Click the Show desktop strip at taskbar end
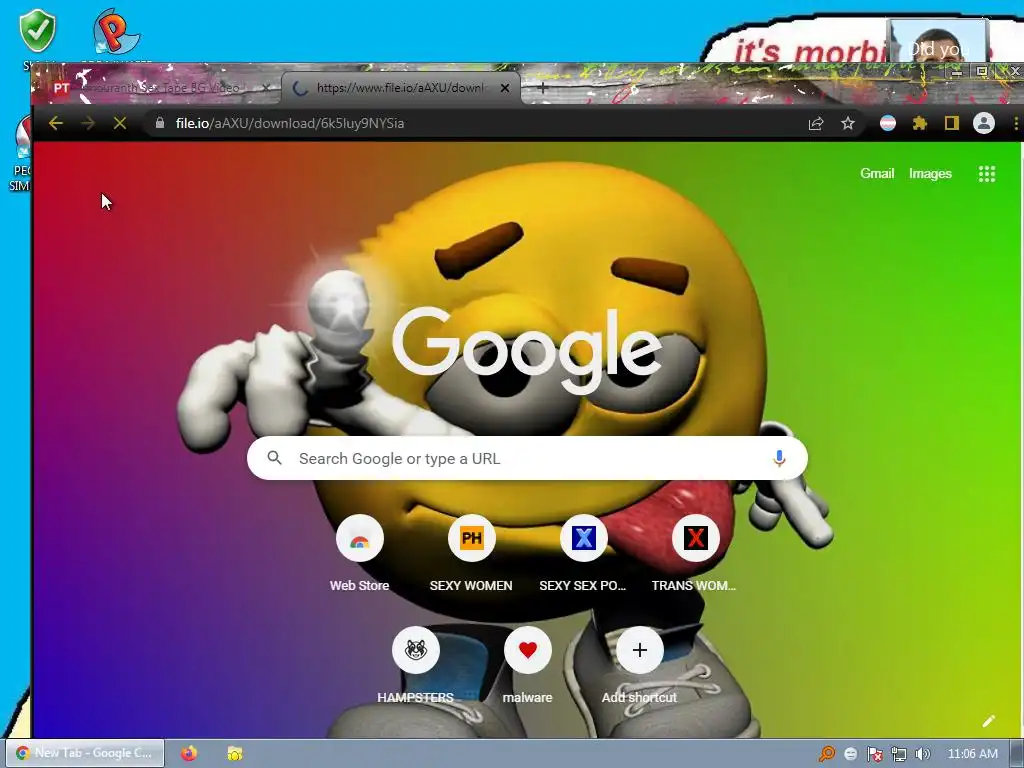The image size is (1024, 768). coord(1017,754)
